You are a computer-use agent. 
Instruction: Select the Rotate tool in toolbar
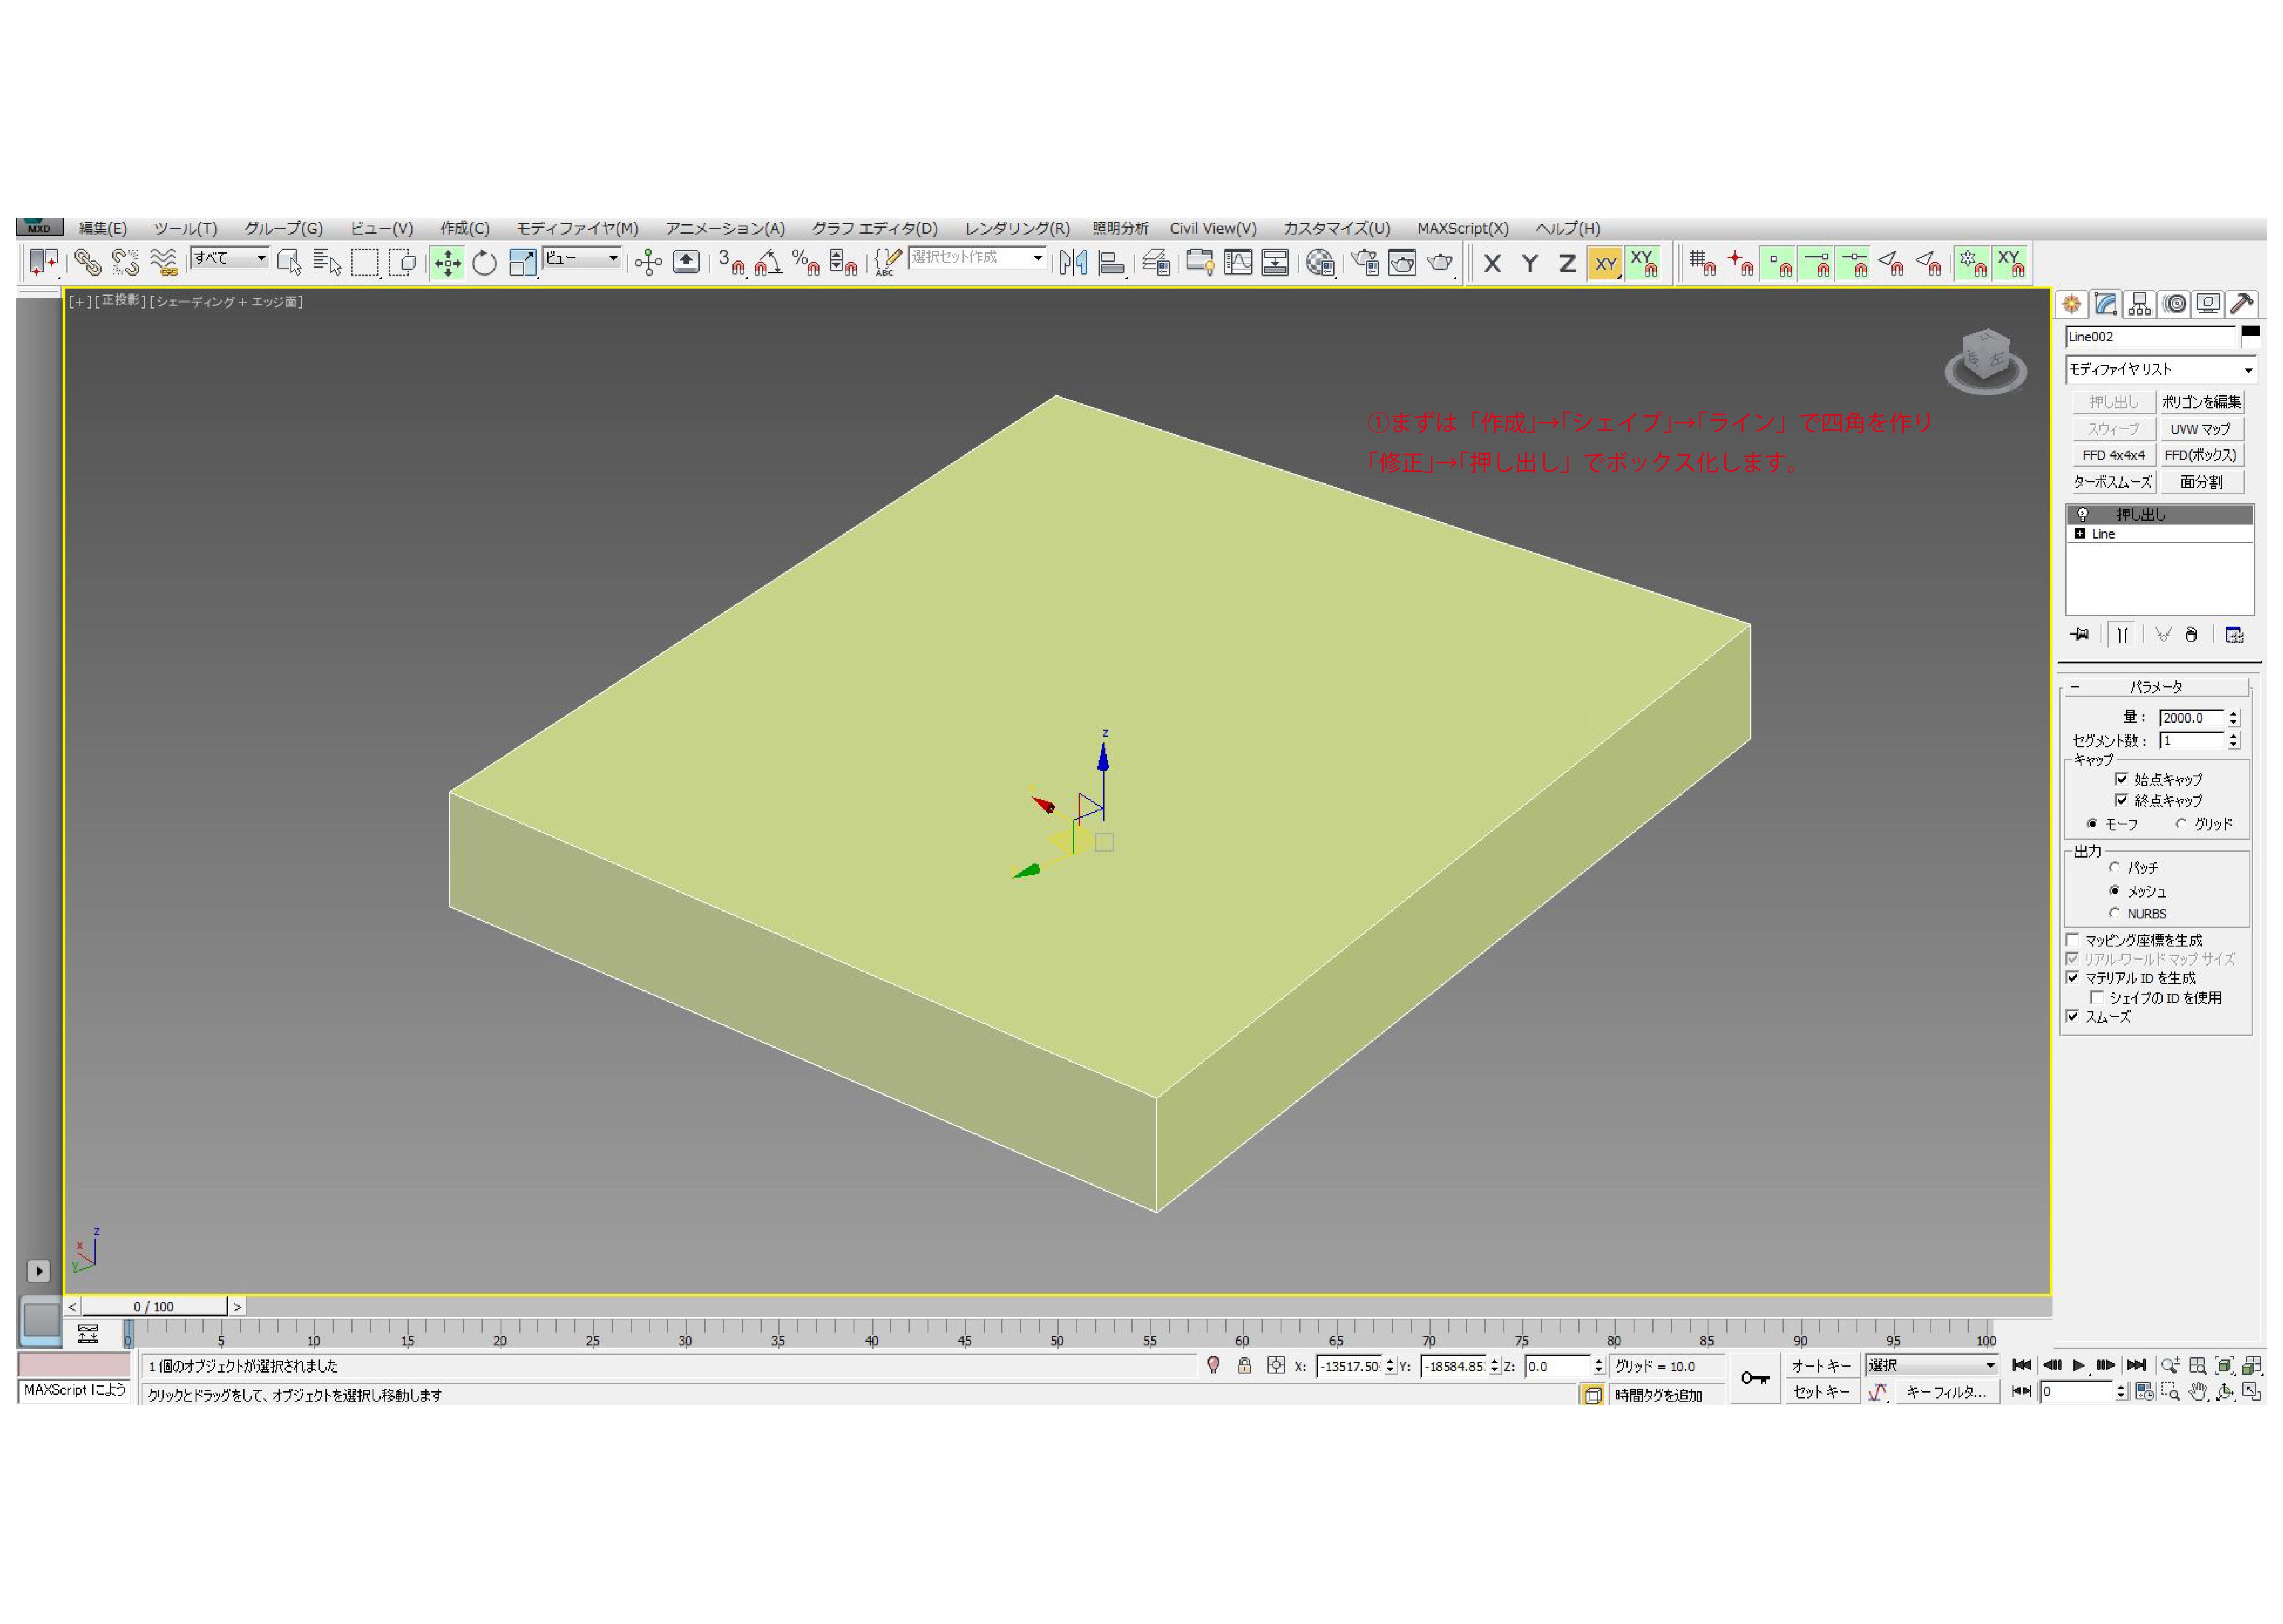[484, 263]
